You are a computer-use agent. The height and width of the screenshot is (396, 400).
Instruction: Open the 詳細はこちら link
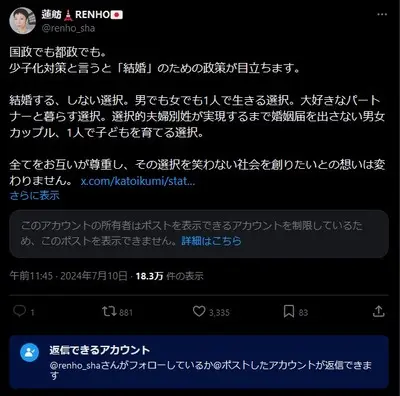point(211,241)
